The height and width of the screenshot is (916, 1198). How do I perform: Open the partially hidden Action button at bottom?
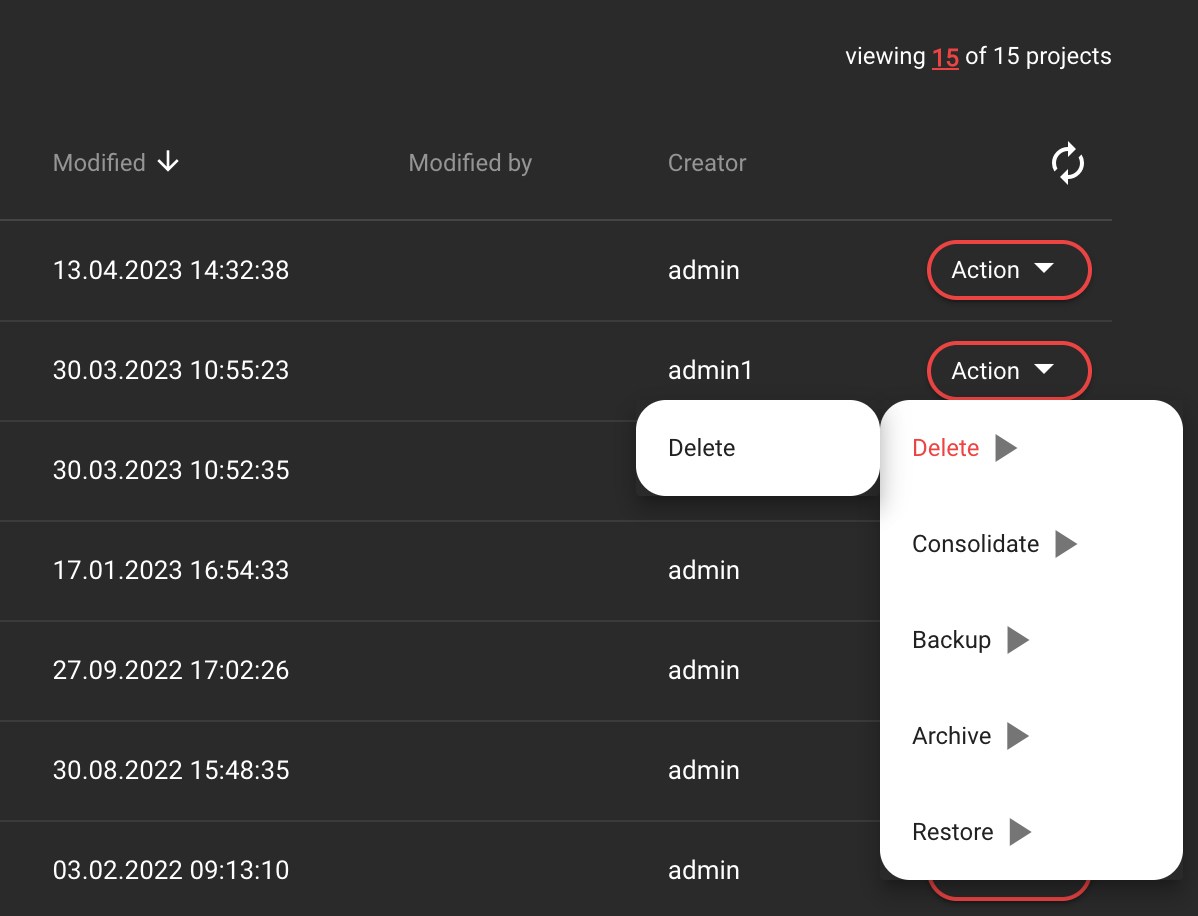click(1009, 888)
